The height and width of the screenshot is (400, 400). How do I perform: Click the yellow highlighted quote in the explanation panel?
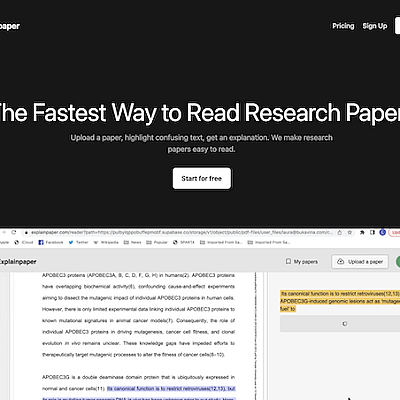340,301
